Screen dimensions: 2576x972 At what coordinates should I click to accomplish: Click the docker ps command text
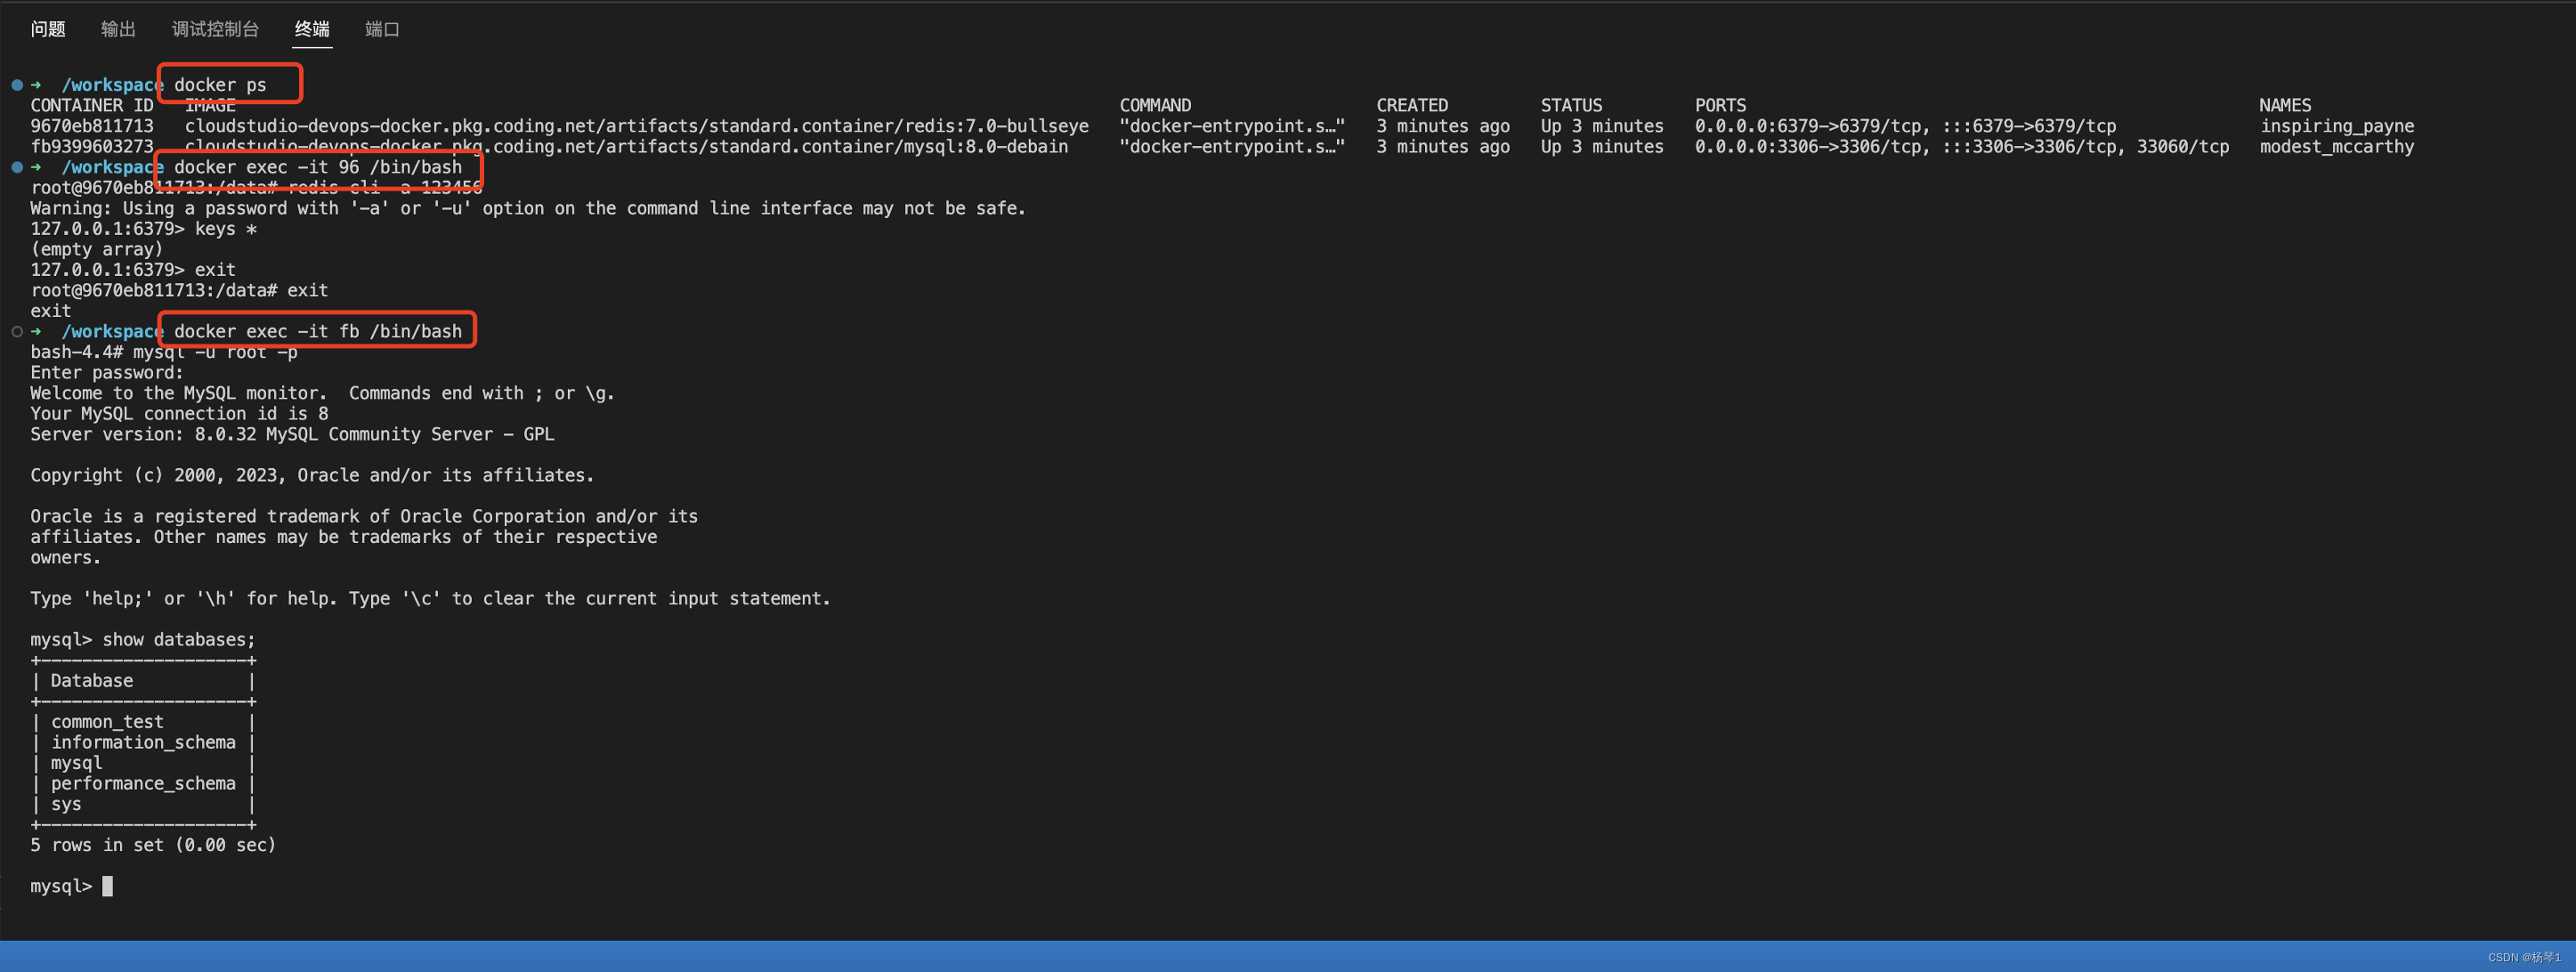point(220,85)
